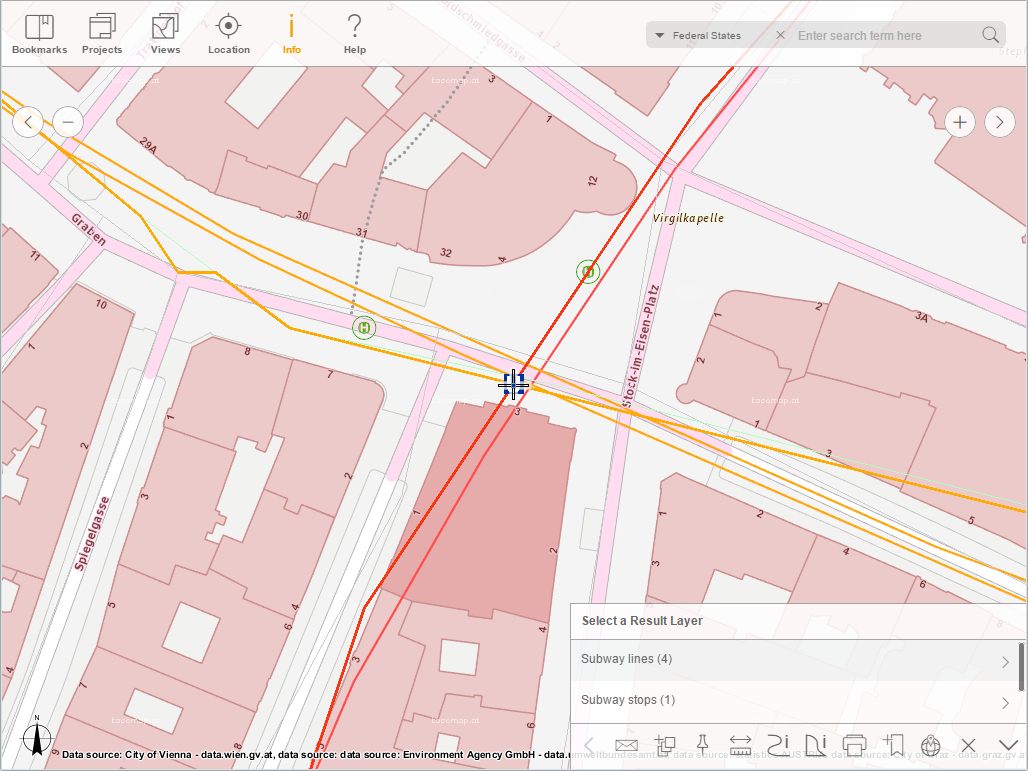Select the Info tool
This screenshot has height=771, width=1028.
pos(292,33)
